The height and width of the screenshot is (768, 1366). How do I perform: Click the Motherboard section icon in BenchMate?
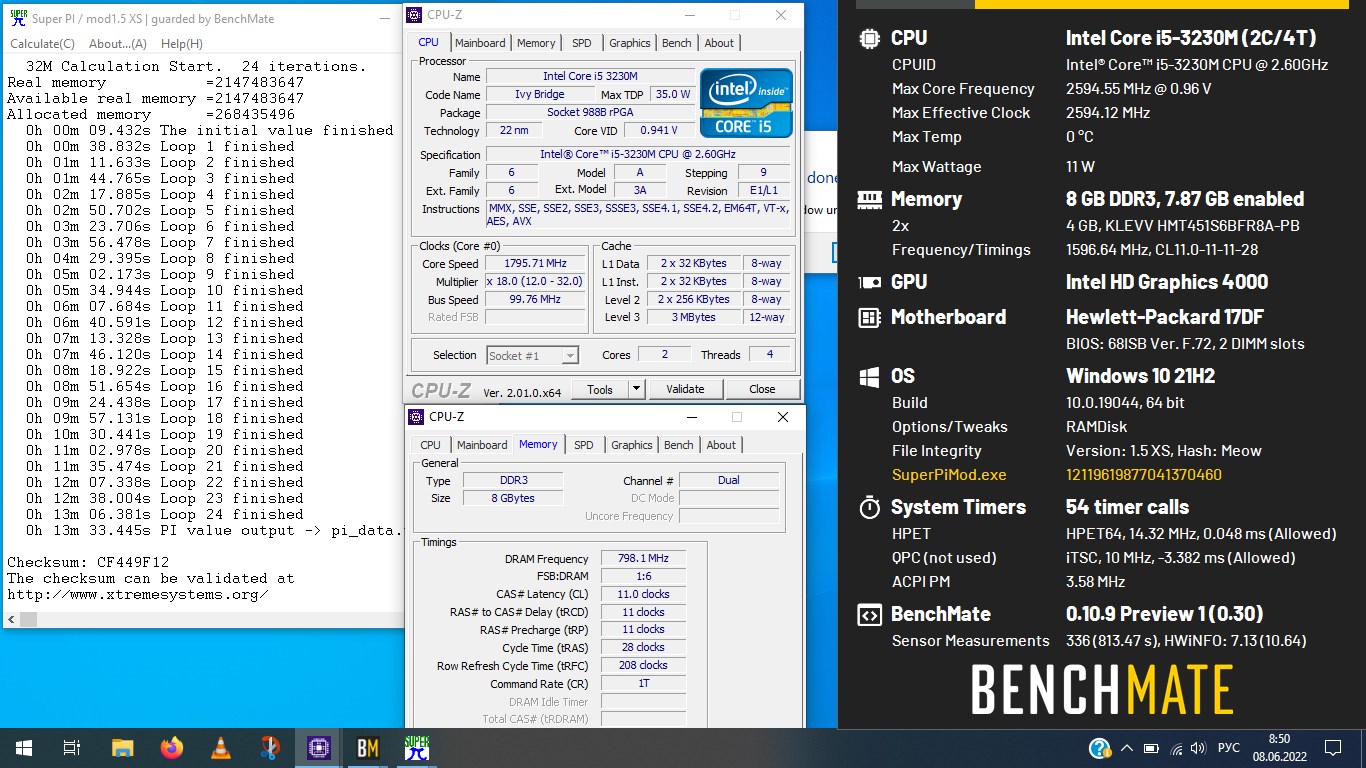point(869,317)
